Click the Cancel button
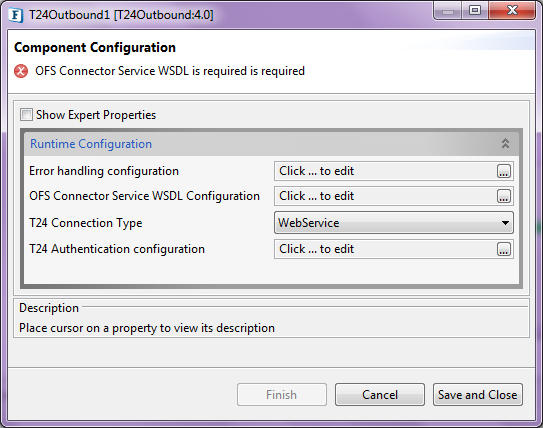Image resolution: width=543 pixels, height=428 pixels. click(x=380, y=394)
